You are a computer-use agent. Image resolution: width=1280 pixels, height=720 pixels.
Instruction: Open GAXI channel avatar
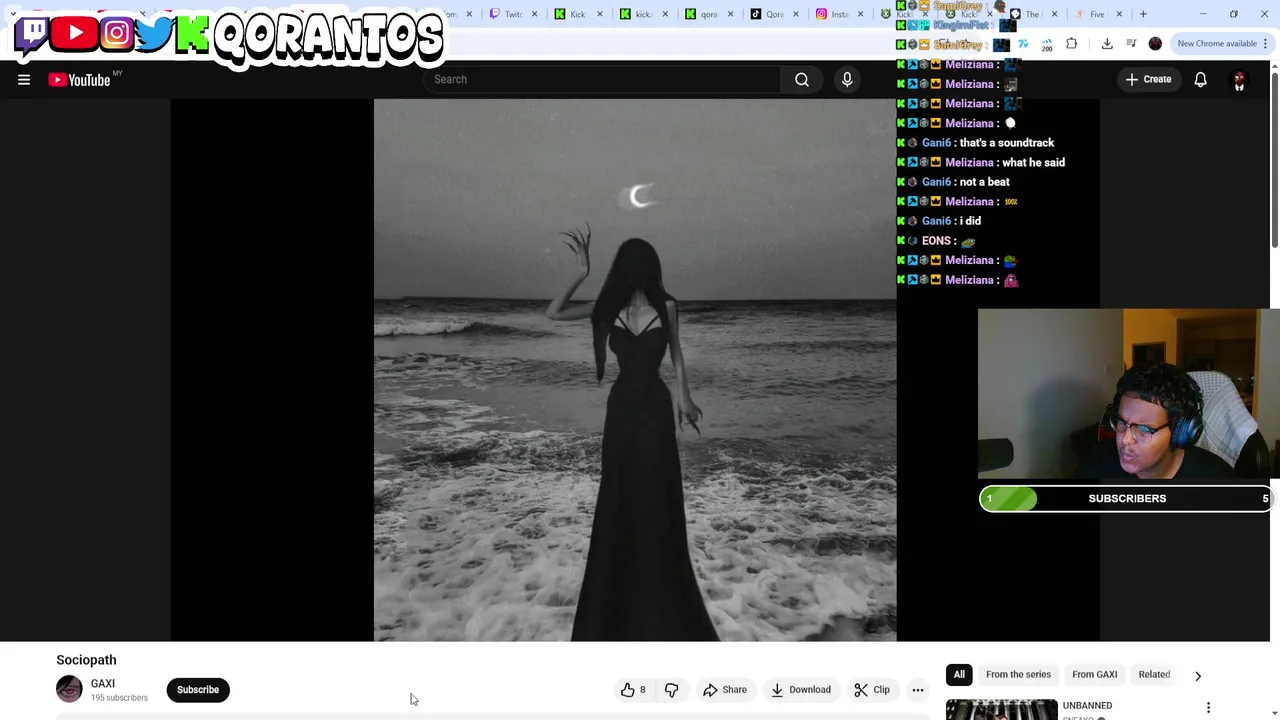(69, 689)
